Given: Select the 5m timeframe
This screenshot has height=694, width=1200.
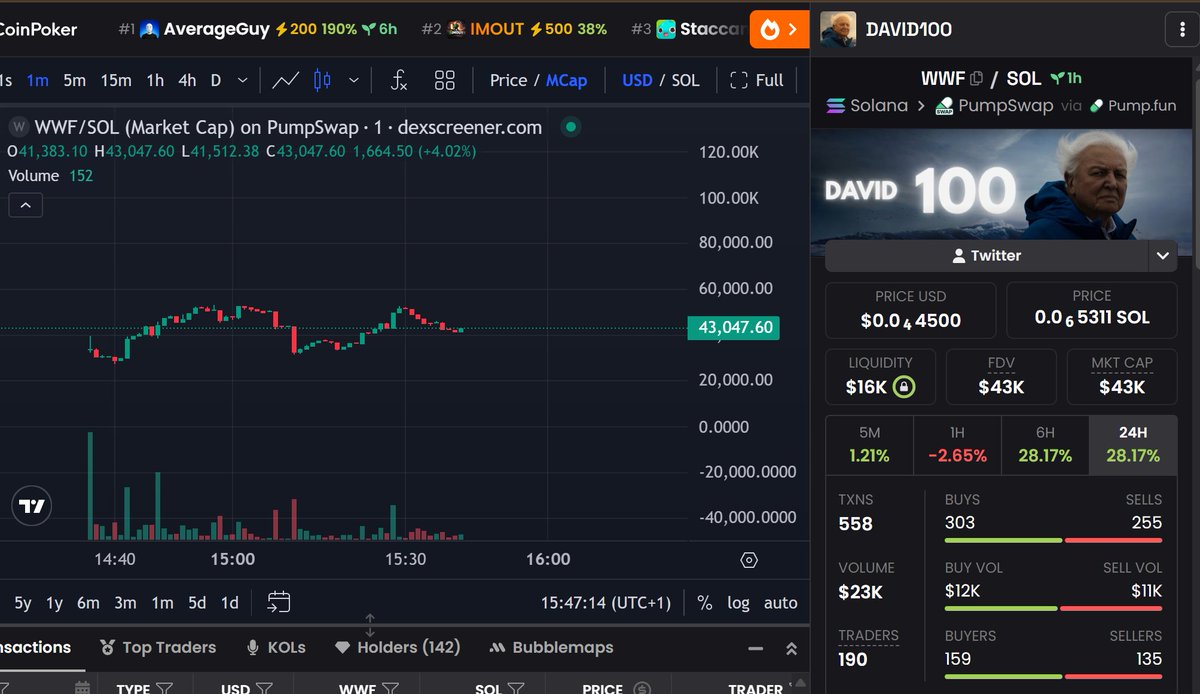Looking at the screenshot, I should [74, 80].
